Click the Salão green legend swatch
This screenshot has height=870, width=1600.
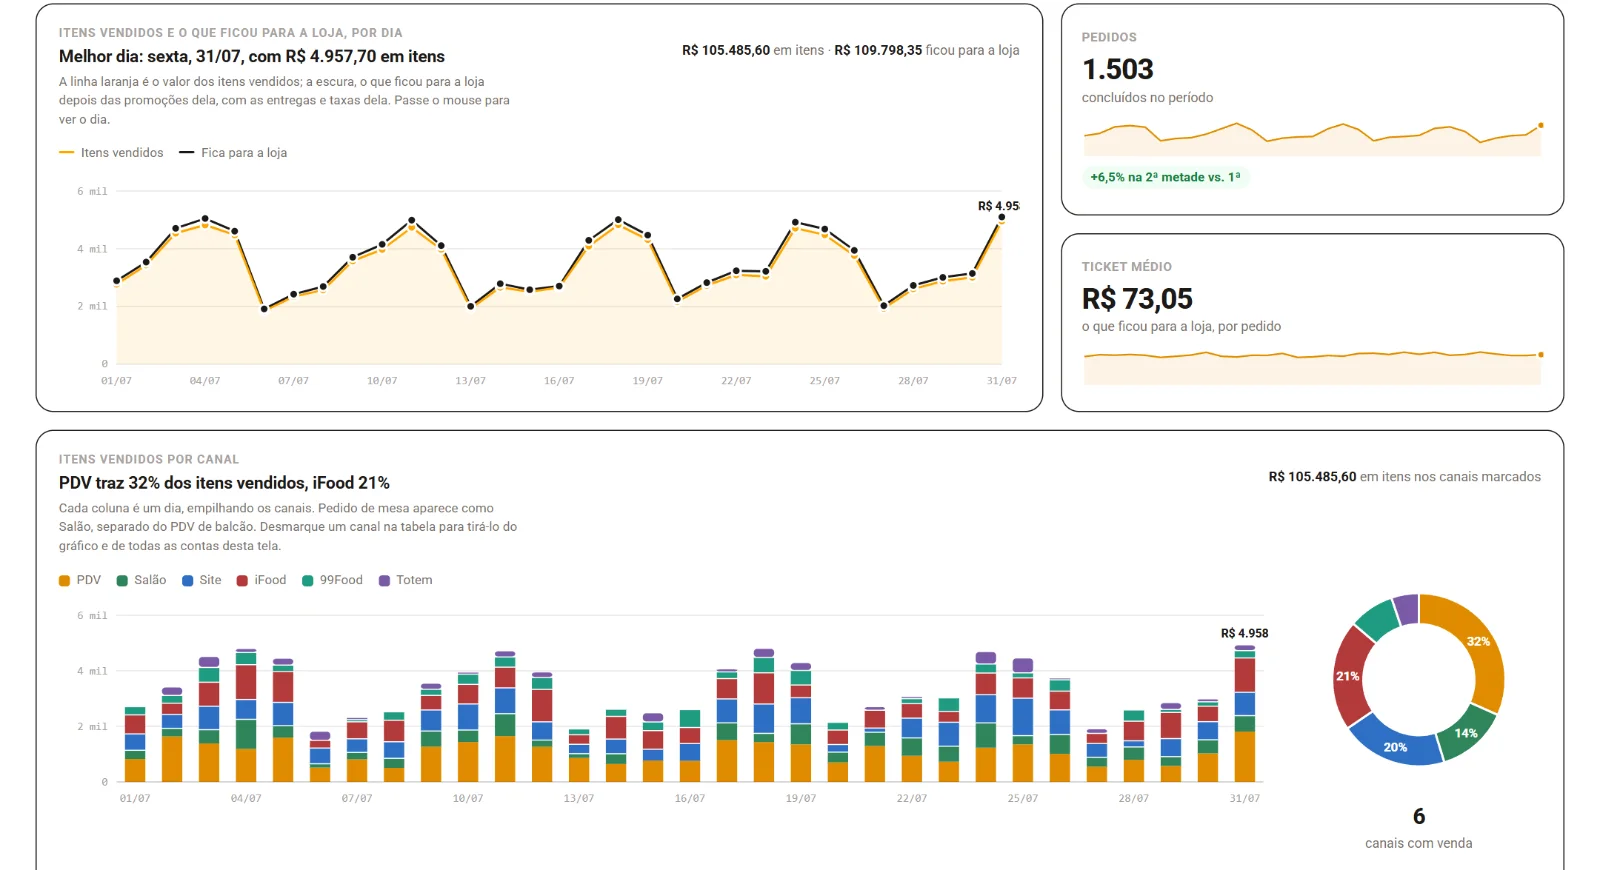coord(122,581)
